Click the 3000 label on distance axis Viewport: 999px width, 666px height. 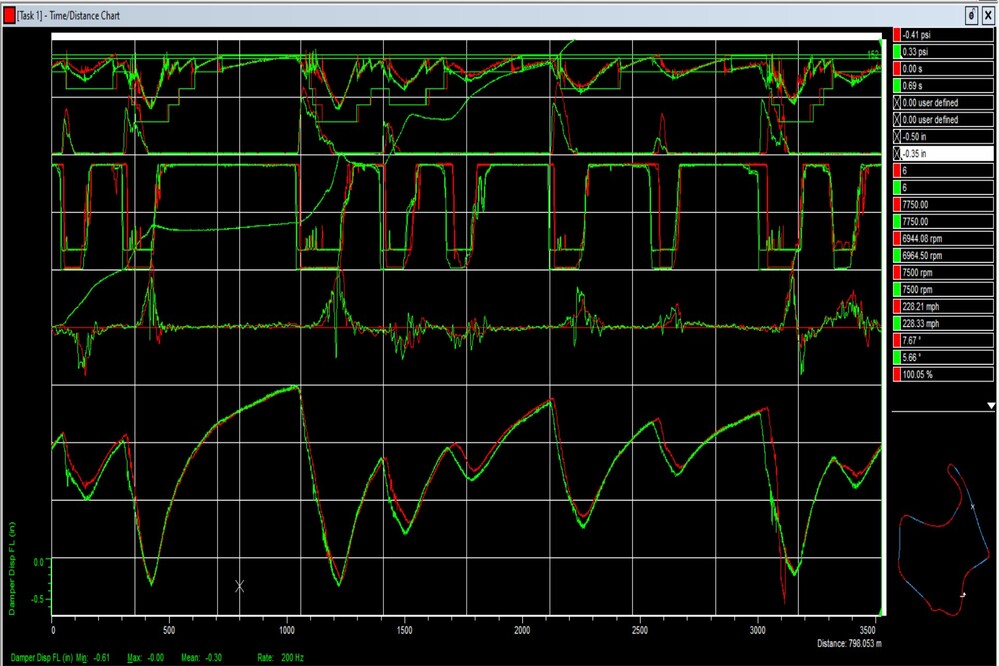[758, 630]
